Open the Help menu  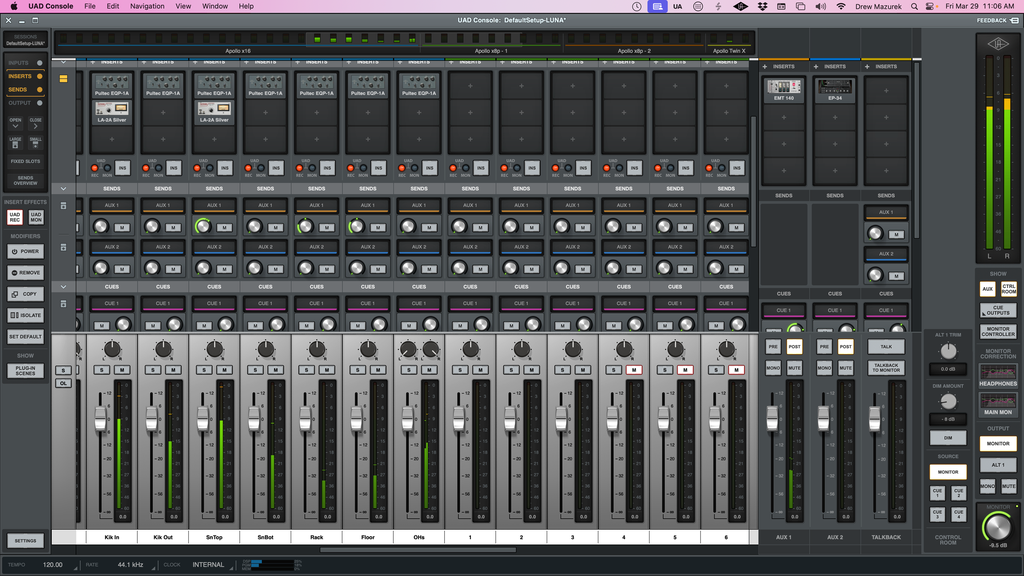tap(246, 7)
